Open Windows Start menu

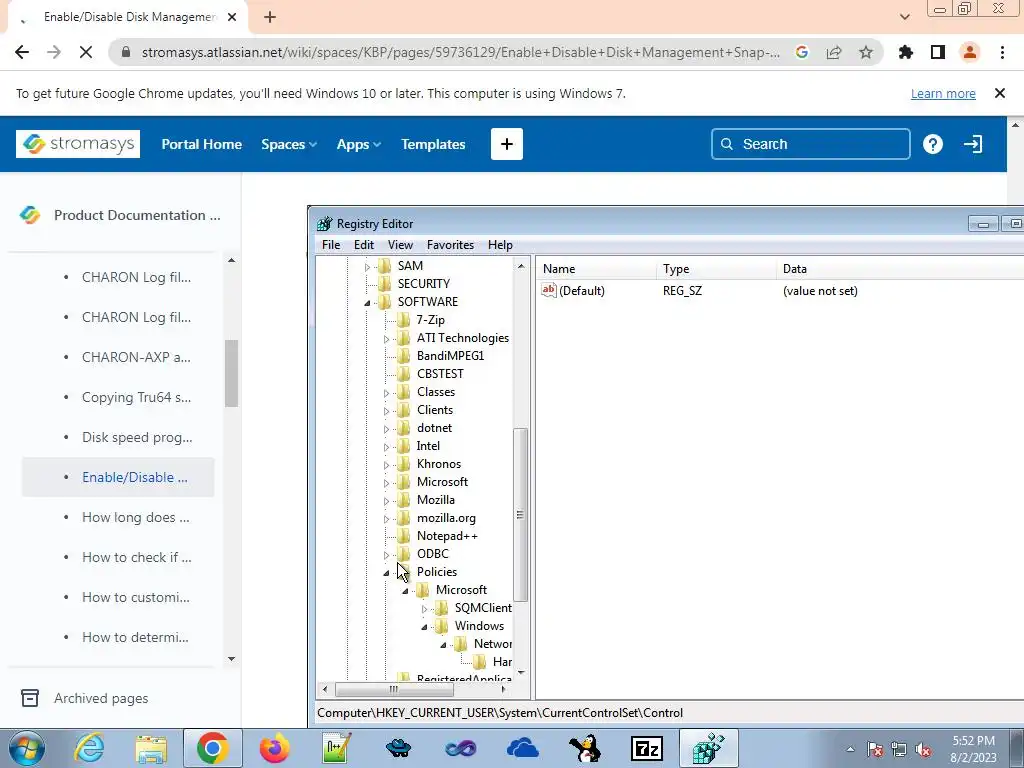point(26,748)
